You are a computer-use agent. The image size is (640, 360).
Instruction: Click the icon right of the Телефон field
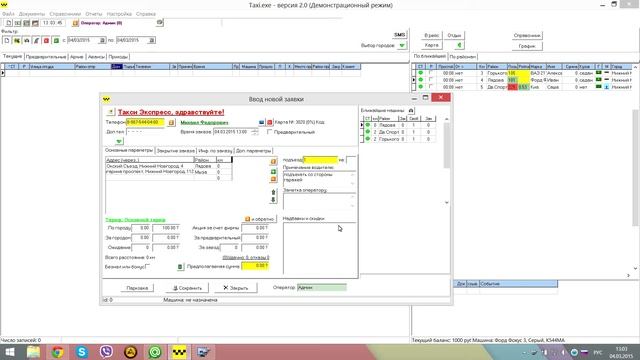pos(171,122)
